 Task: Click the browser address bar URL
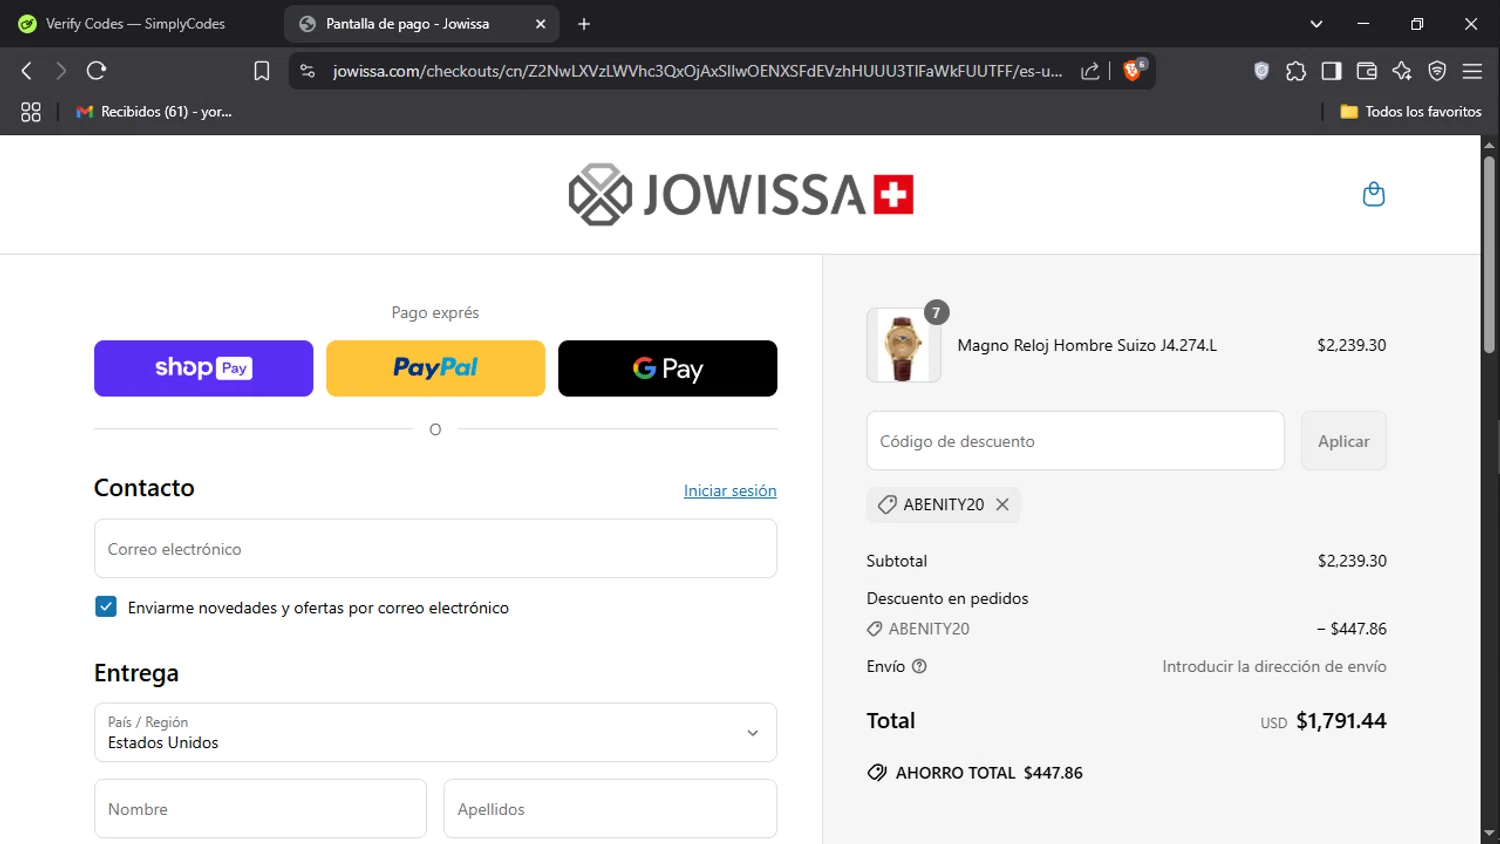pyautogui.click(x=697, y=71)
